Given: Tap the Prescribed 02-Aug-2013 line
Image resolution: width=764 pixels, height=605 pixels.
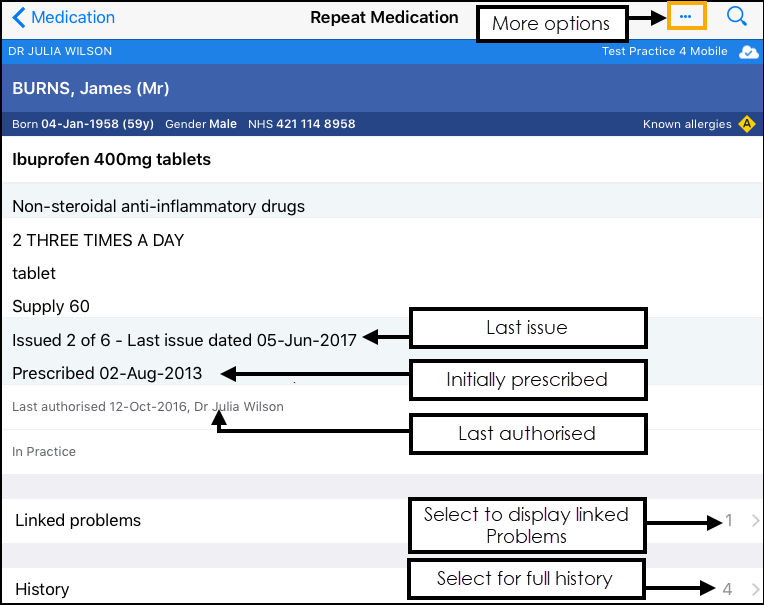Looking at the screenshot, I should tap(107, 373).
